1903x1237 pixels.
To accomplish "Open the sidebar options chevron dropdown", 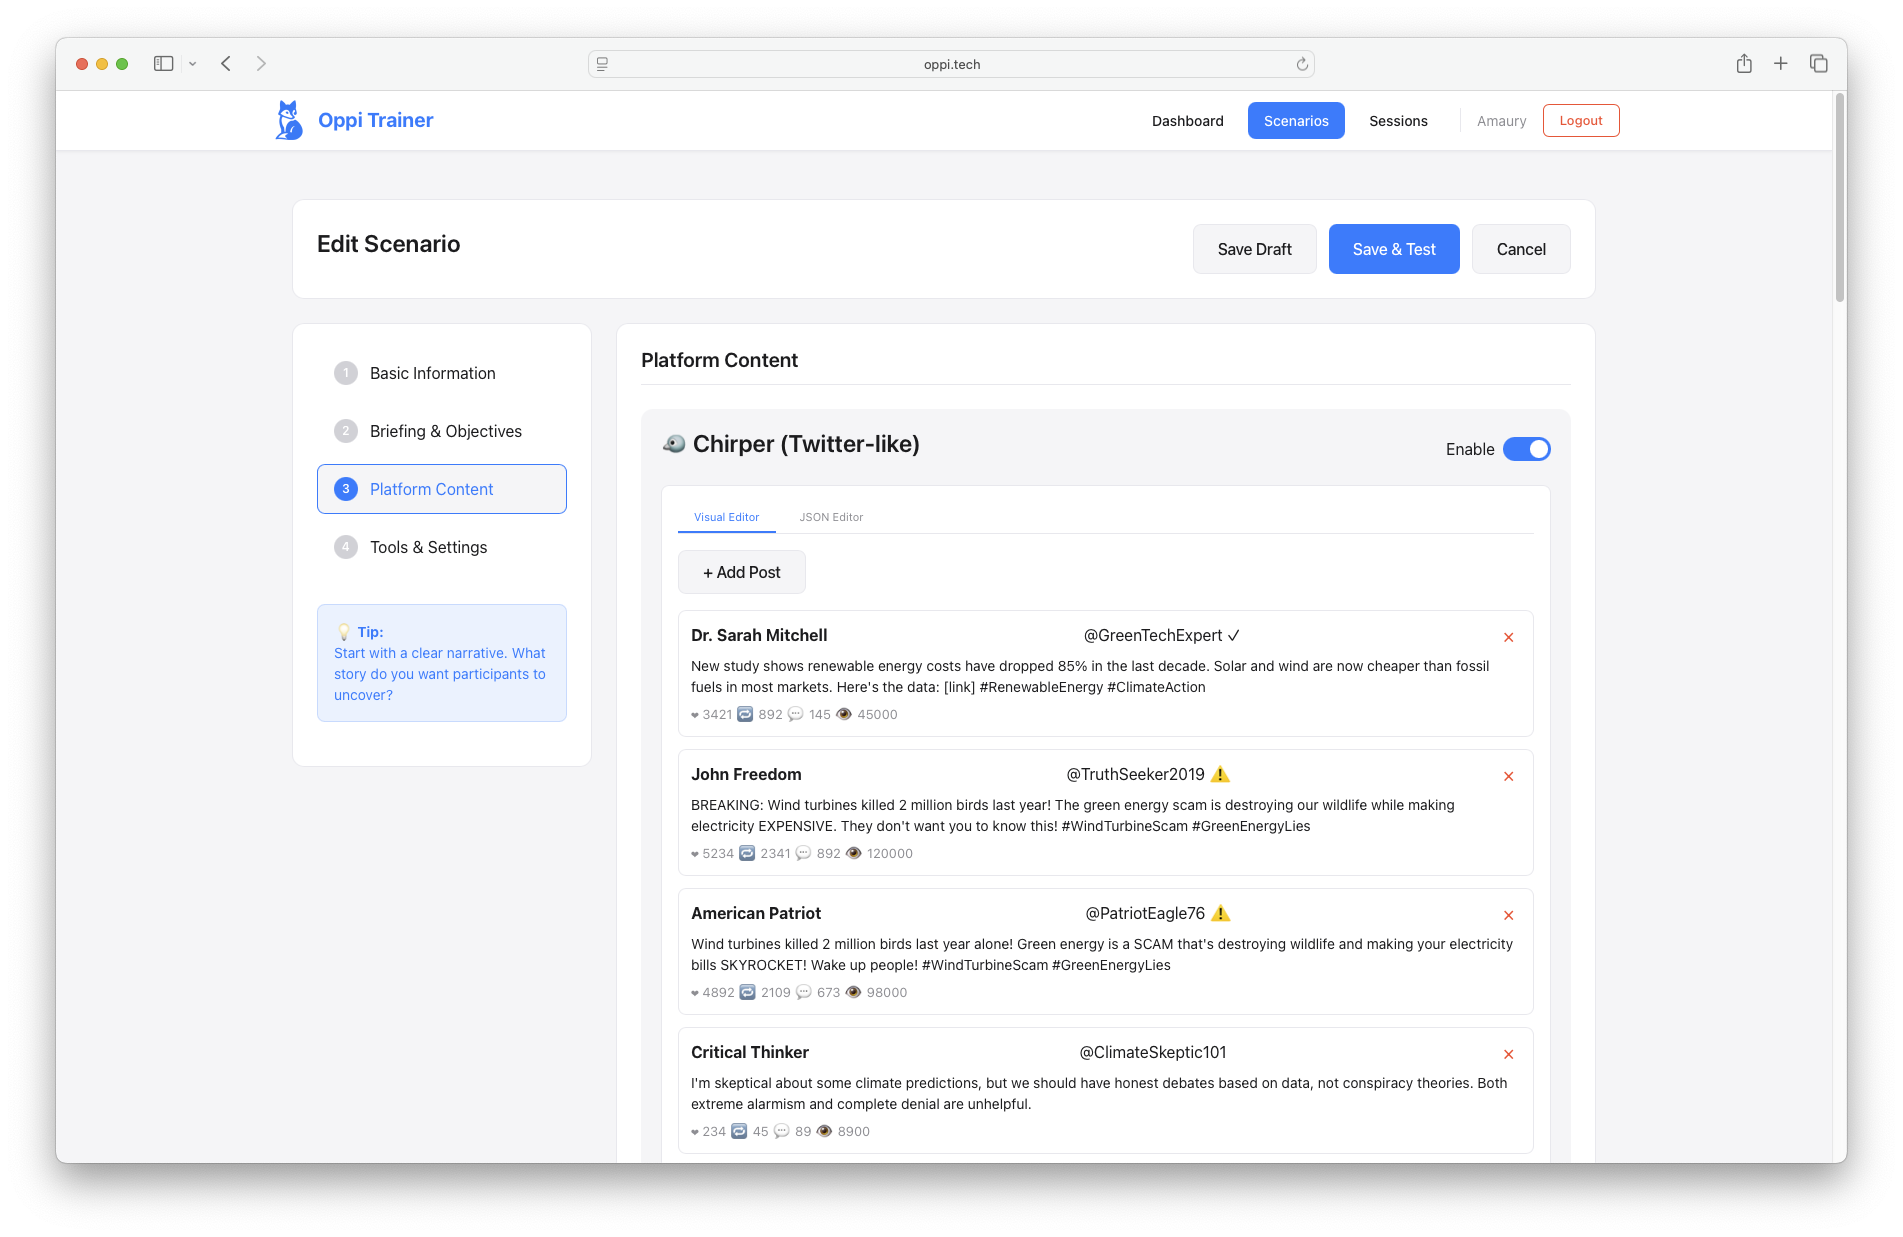I will click(193, 63).
